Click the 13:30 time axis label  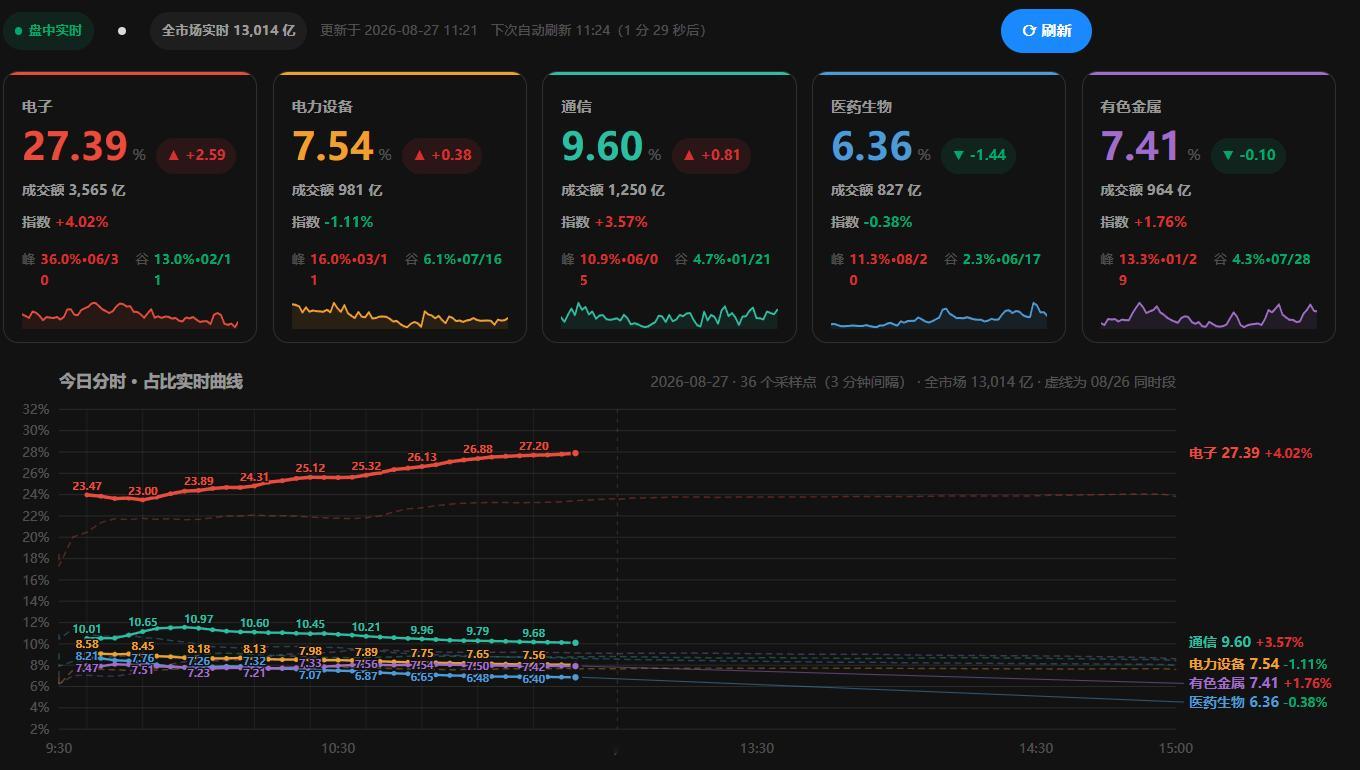(x=757, y=748)
